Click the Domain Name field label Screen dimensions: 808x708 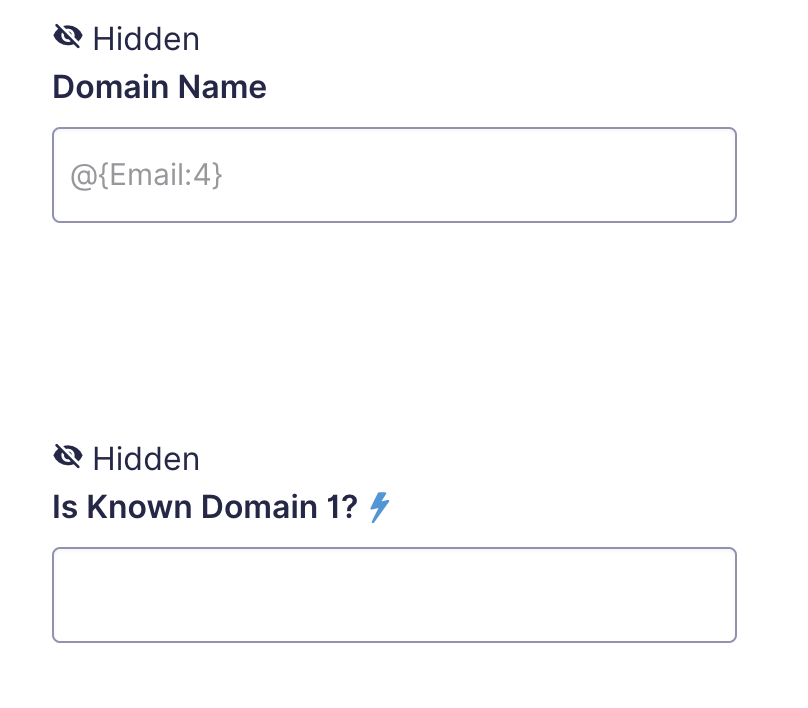[x=160, y=87]
